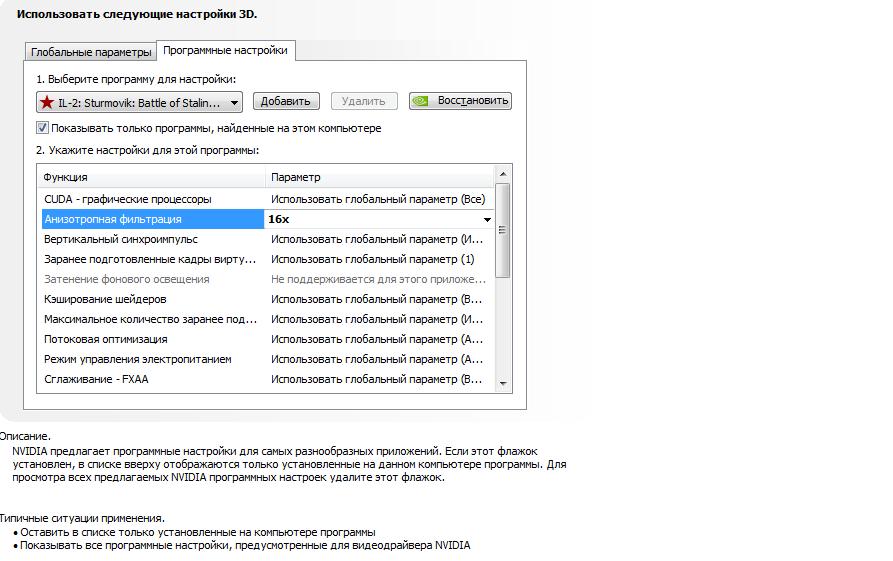This screenshot has width=893, height=561.
Task: Expand the 16x anisotropic filtering dropdown arrow
Action: [x=487, y=219]
